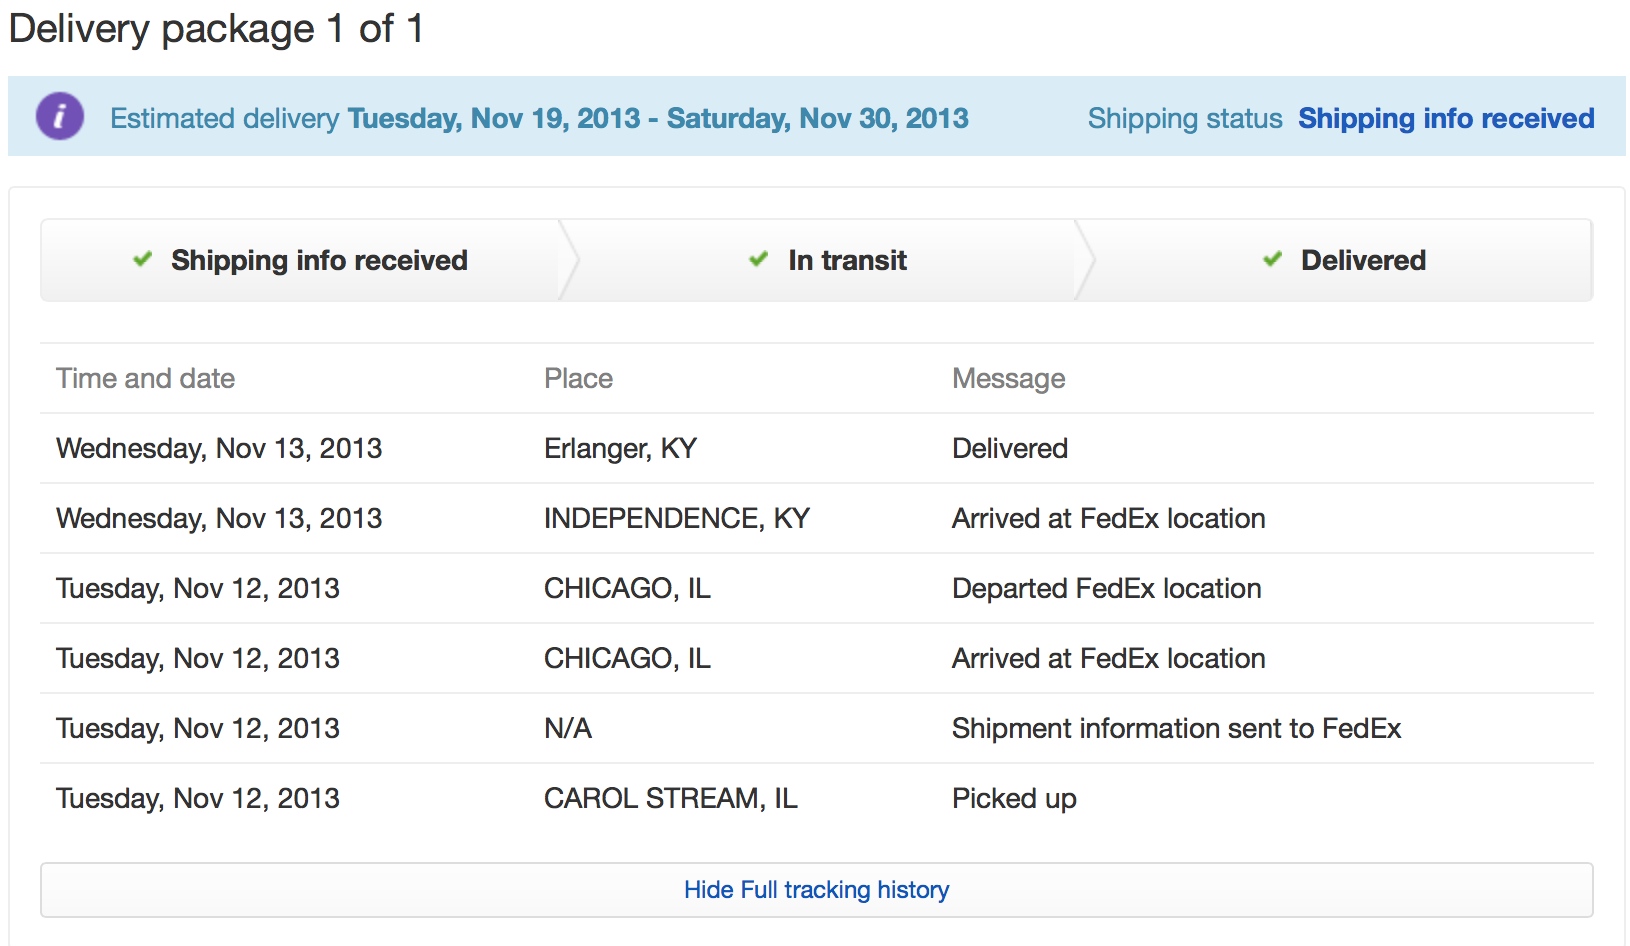Select the Delivered progress step

pyautogui.click(x=1341, y=260)
